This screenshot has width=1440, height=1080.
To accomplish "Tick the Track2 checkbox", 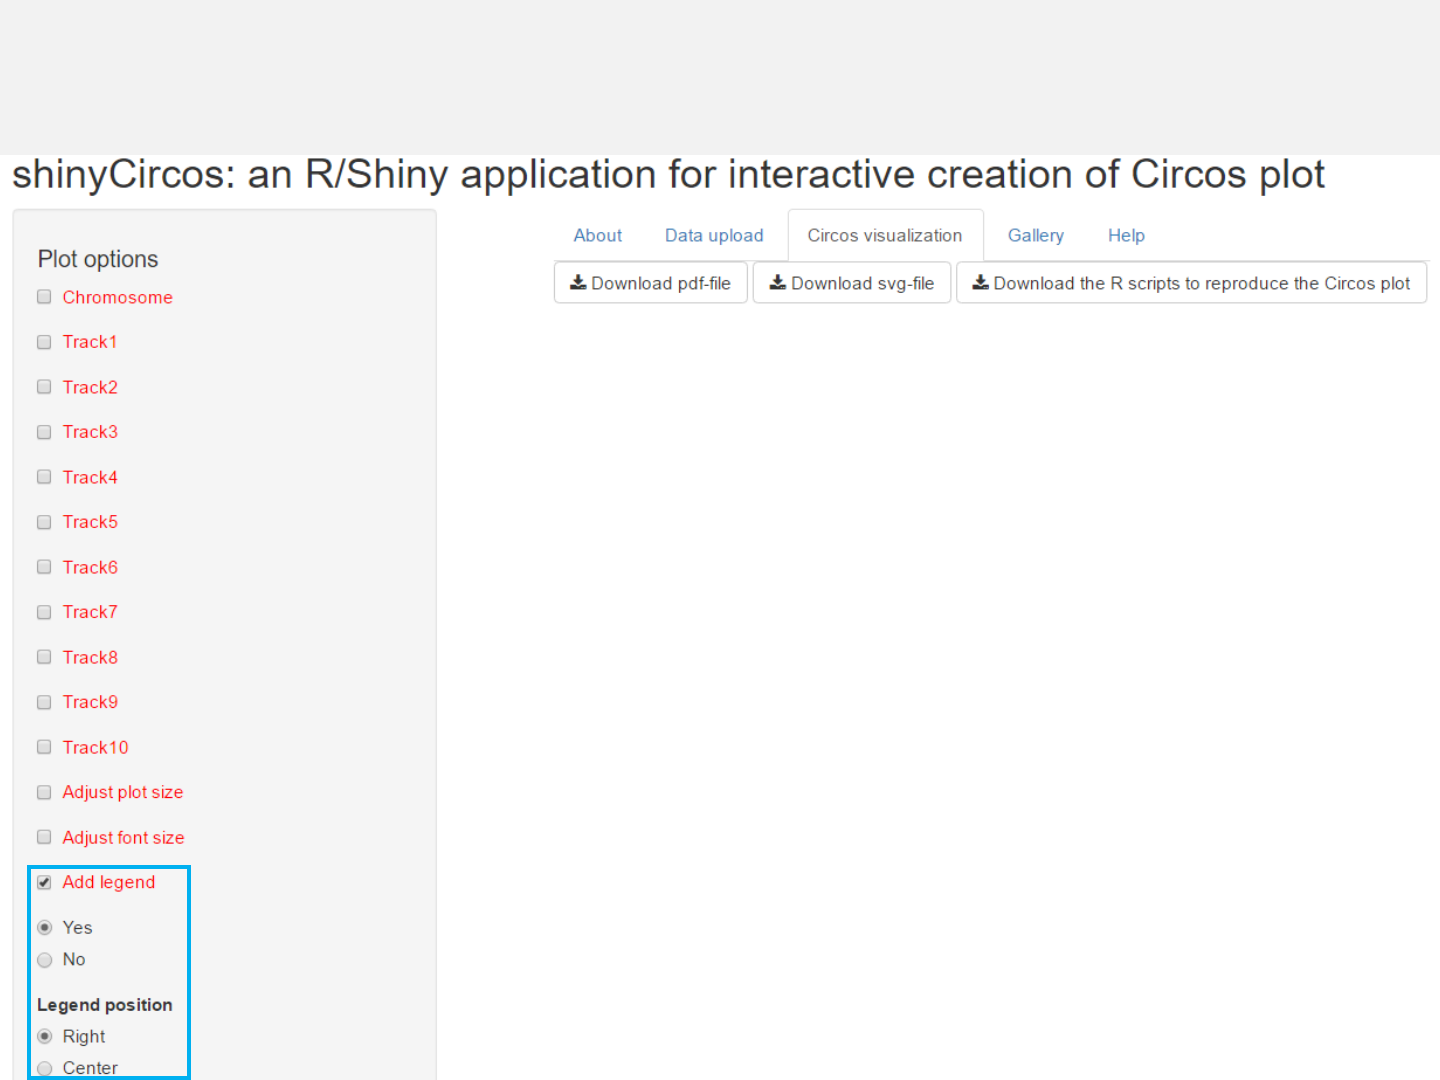I will [44, 387].
